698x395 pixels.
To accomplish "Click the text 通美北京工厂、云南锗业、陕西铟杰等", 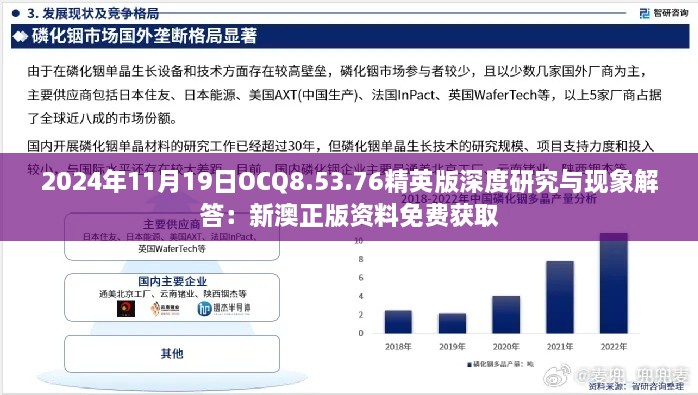I will coord(172,293).
